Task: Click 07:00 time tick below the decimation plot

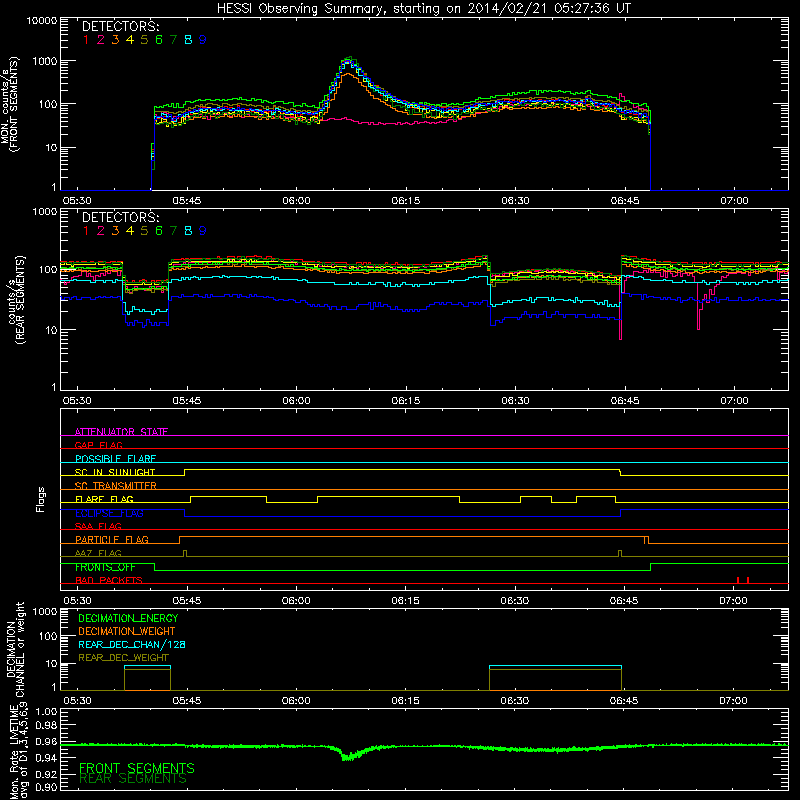Action: pos(733,701)
